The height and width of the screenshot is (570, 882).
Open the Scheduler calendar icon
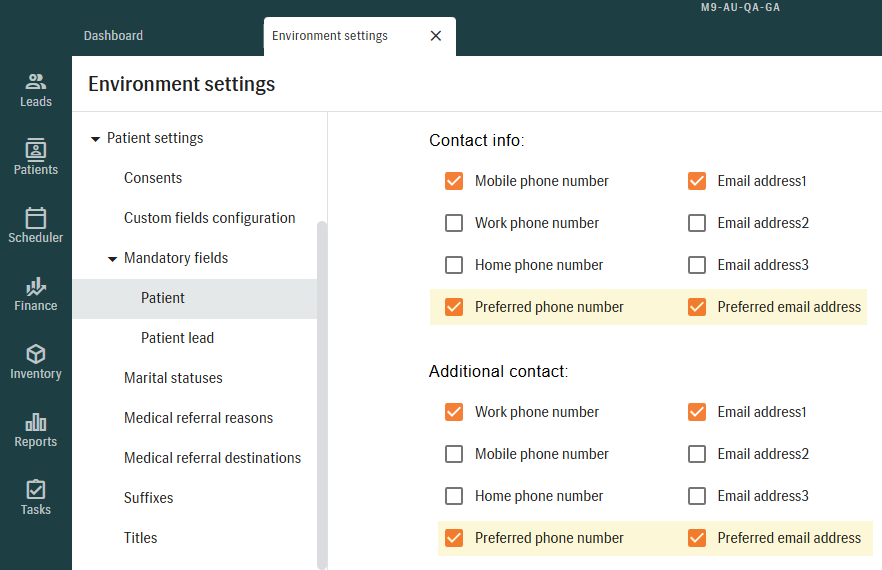coord(36,218)
